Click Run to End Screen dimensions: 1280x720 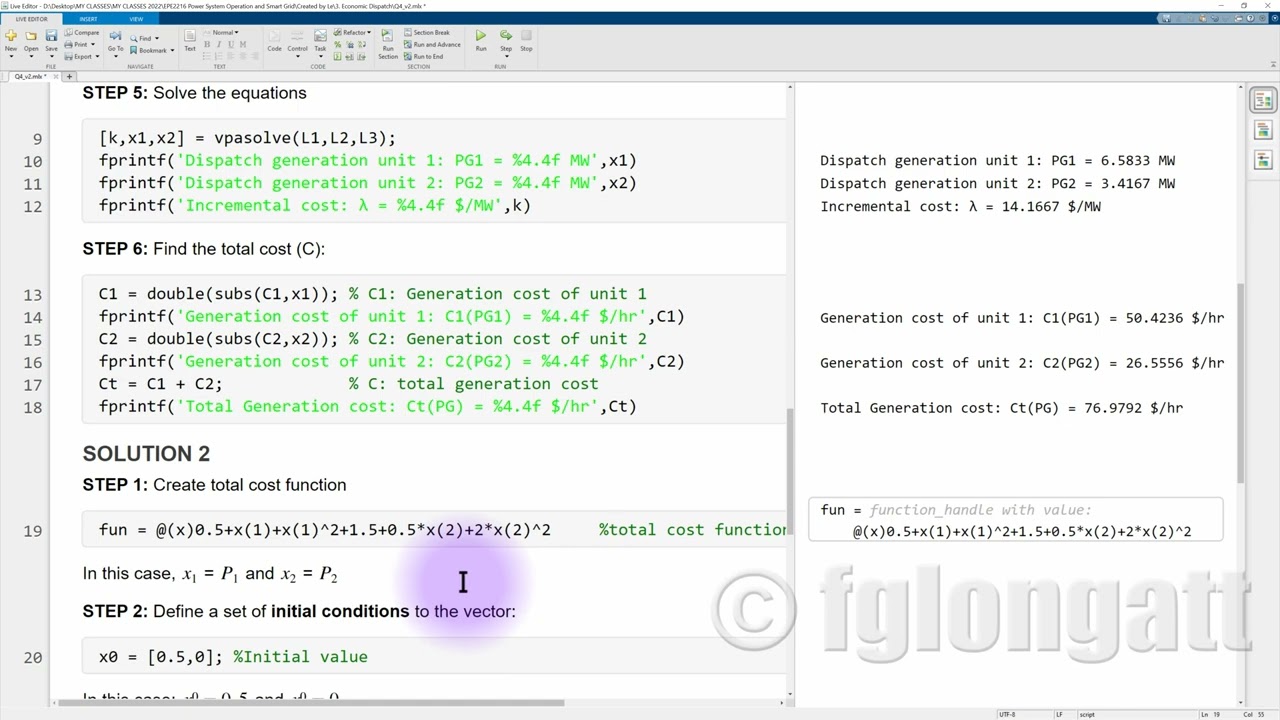(423, 56)
